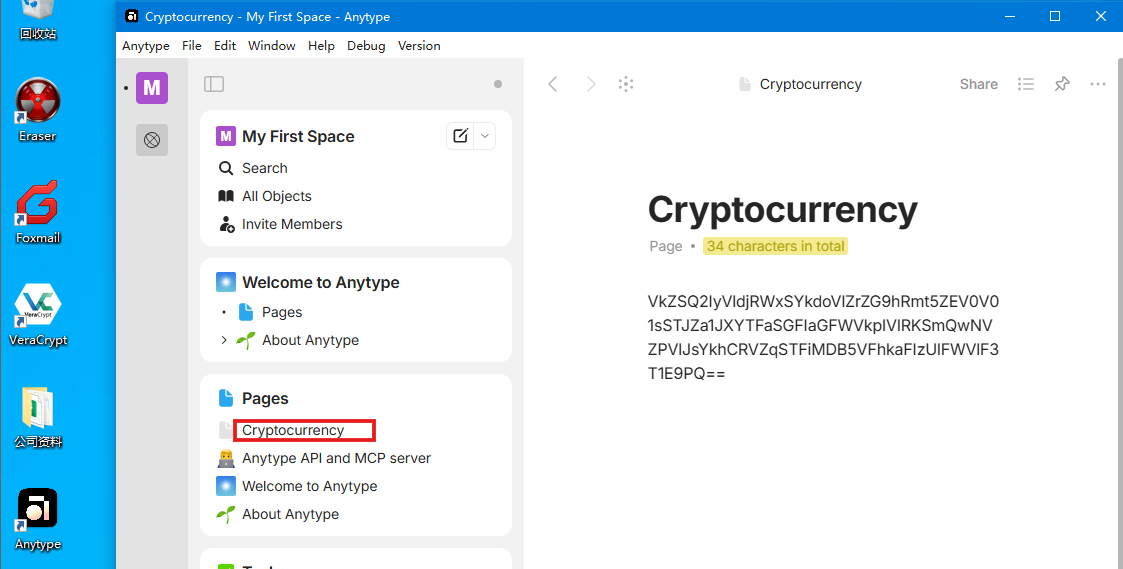Expand the About Anytype tree item

(224, 340)
